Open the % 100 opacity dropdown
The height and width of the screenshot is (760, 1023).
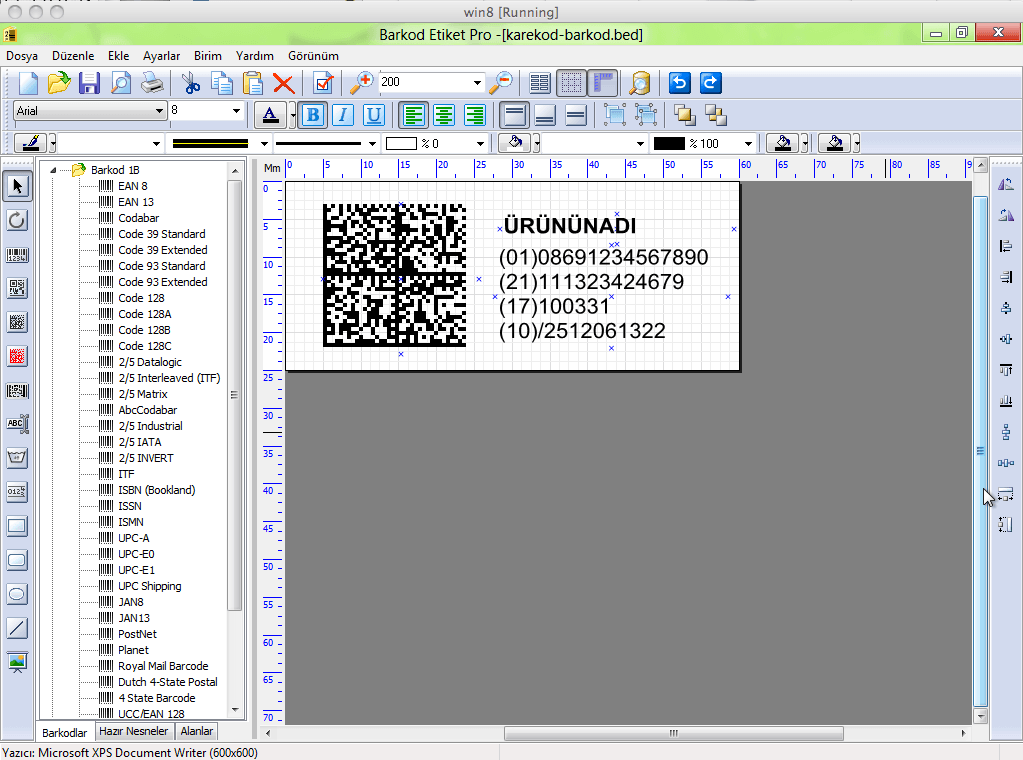pos(748,144)
